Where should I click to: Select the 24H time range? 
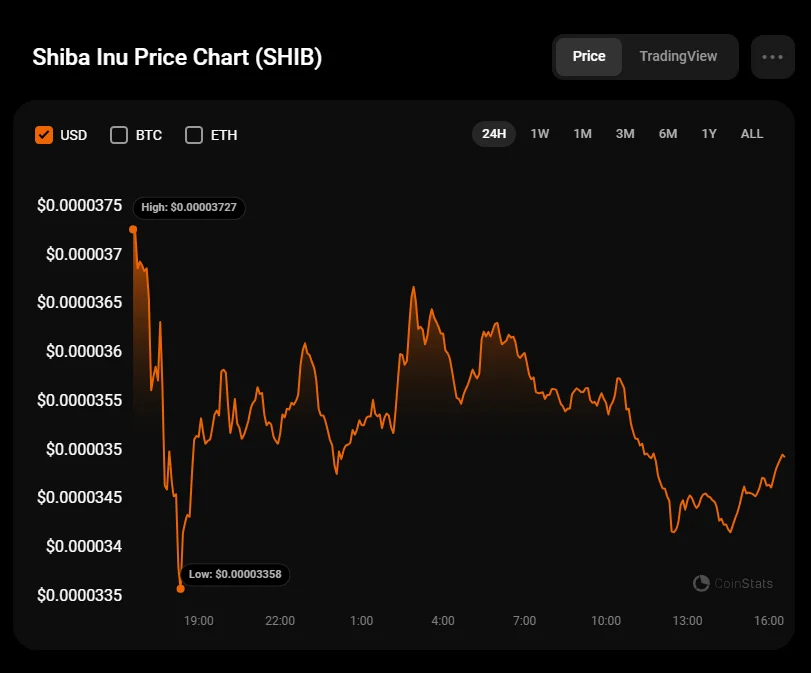pyautogui.click(x=494, y=134)
